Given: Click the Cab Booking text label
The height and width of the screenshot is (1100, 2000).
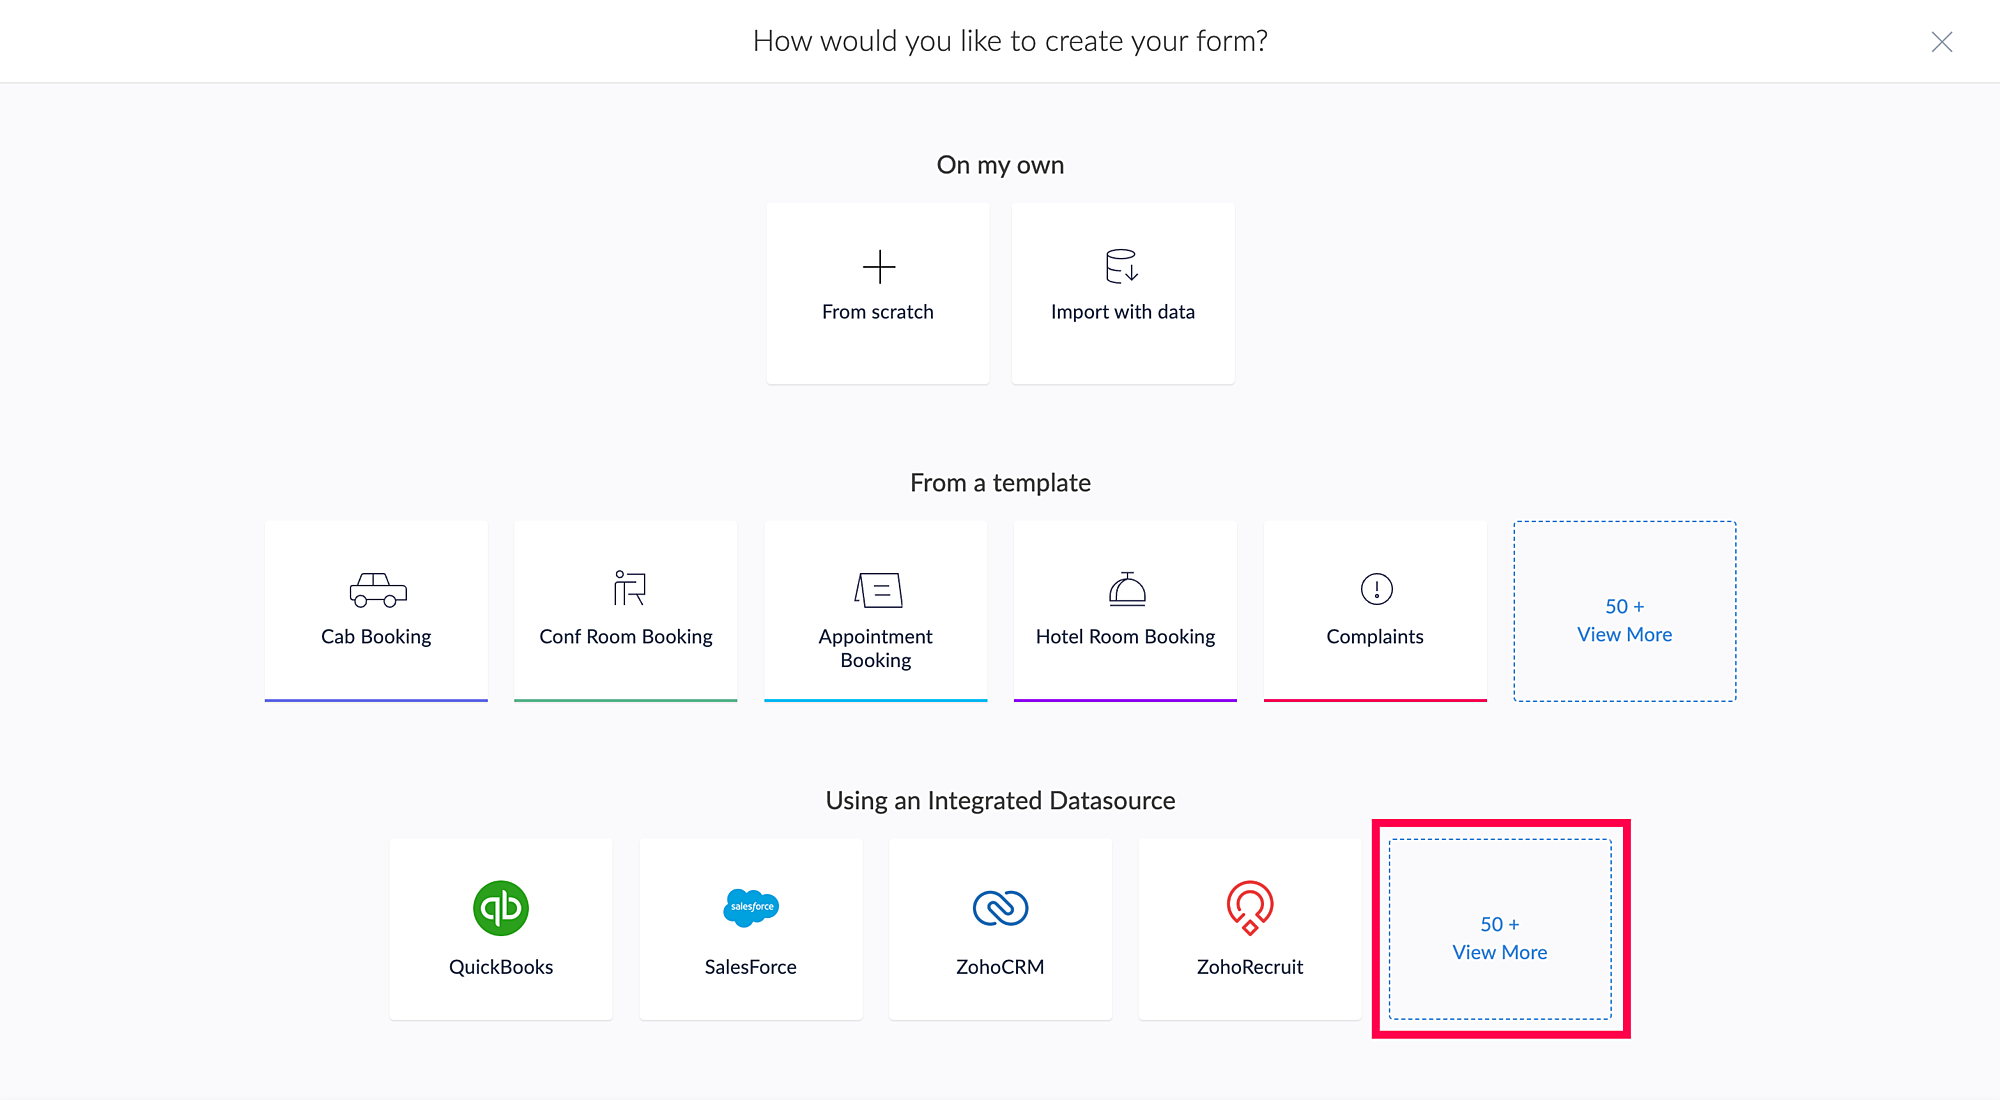Looking at the screenshot, I should coord(376,637).
